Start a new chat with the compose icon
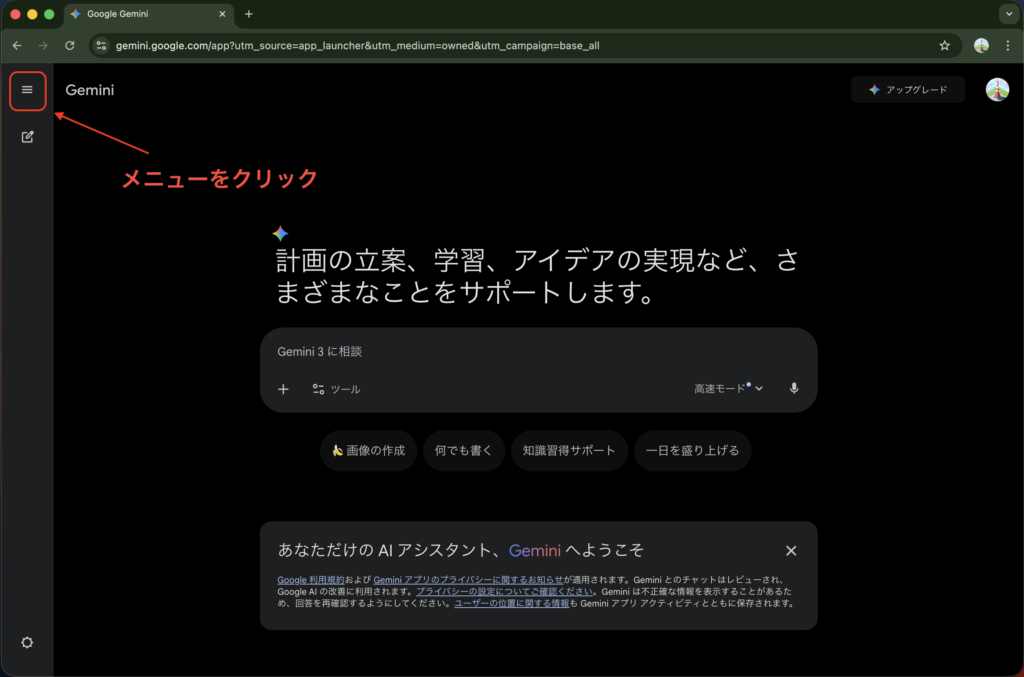1024x677 pixels. (27, 137)
